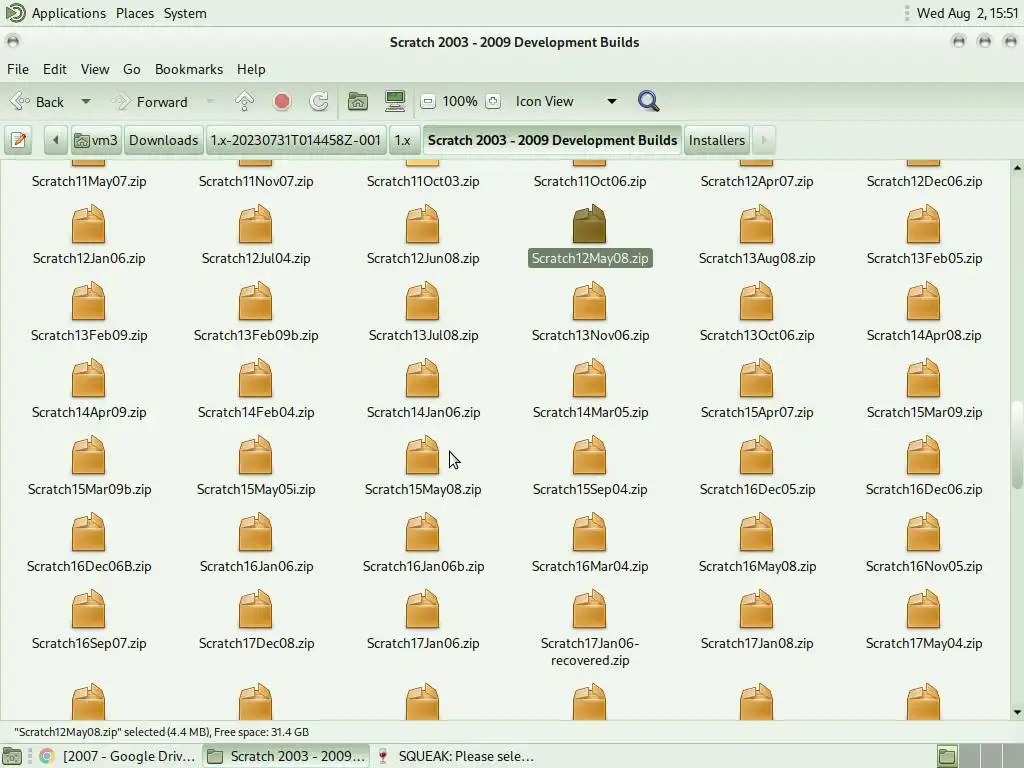Open the System menu in top panel
Image resolution: width=1024 pixels, height=768 pixels.
click(x=185, y=13)
